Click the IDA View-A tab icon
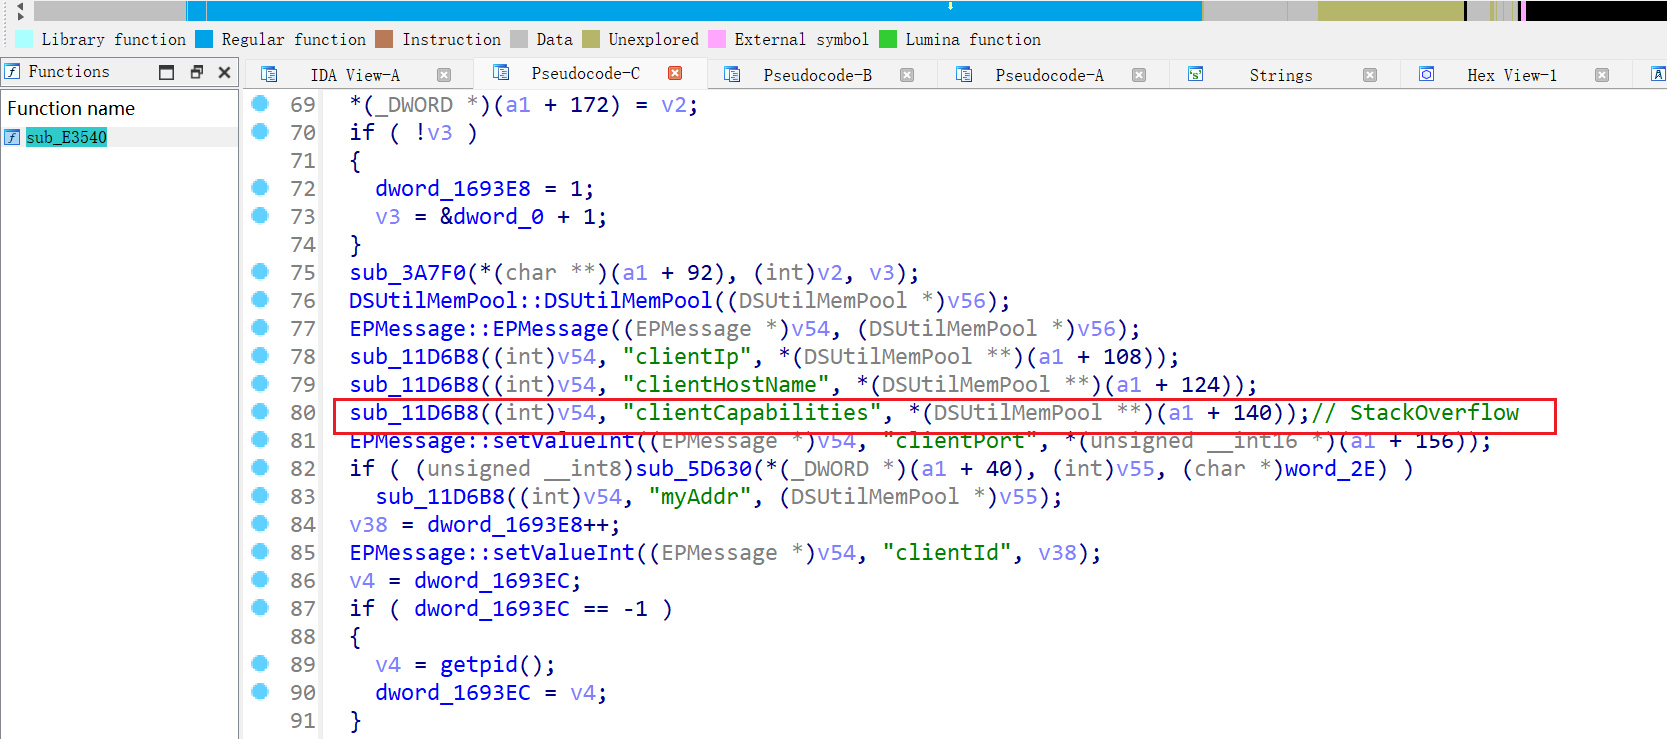The image size is (1667, 739). point(268,74)
